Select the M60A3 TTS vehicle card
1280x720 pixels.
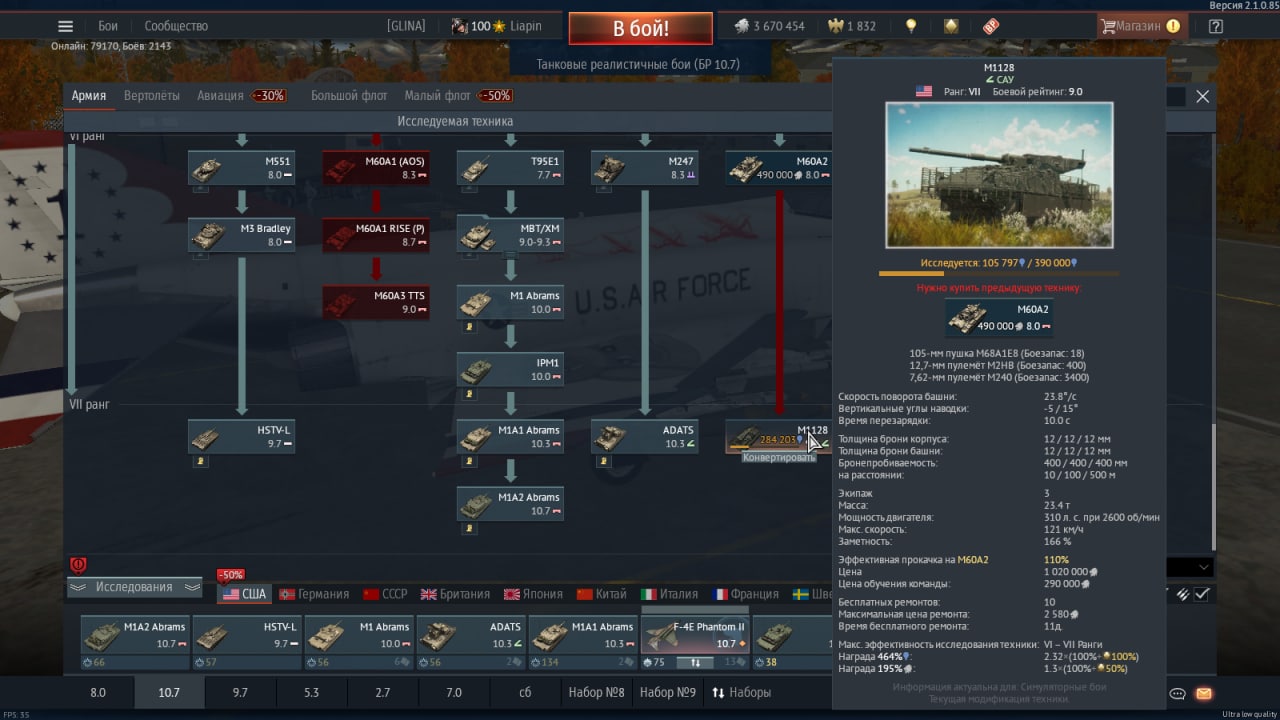point(376,302)
